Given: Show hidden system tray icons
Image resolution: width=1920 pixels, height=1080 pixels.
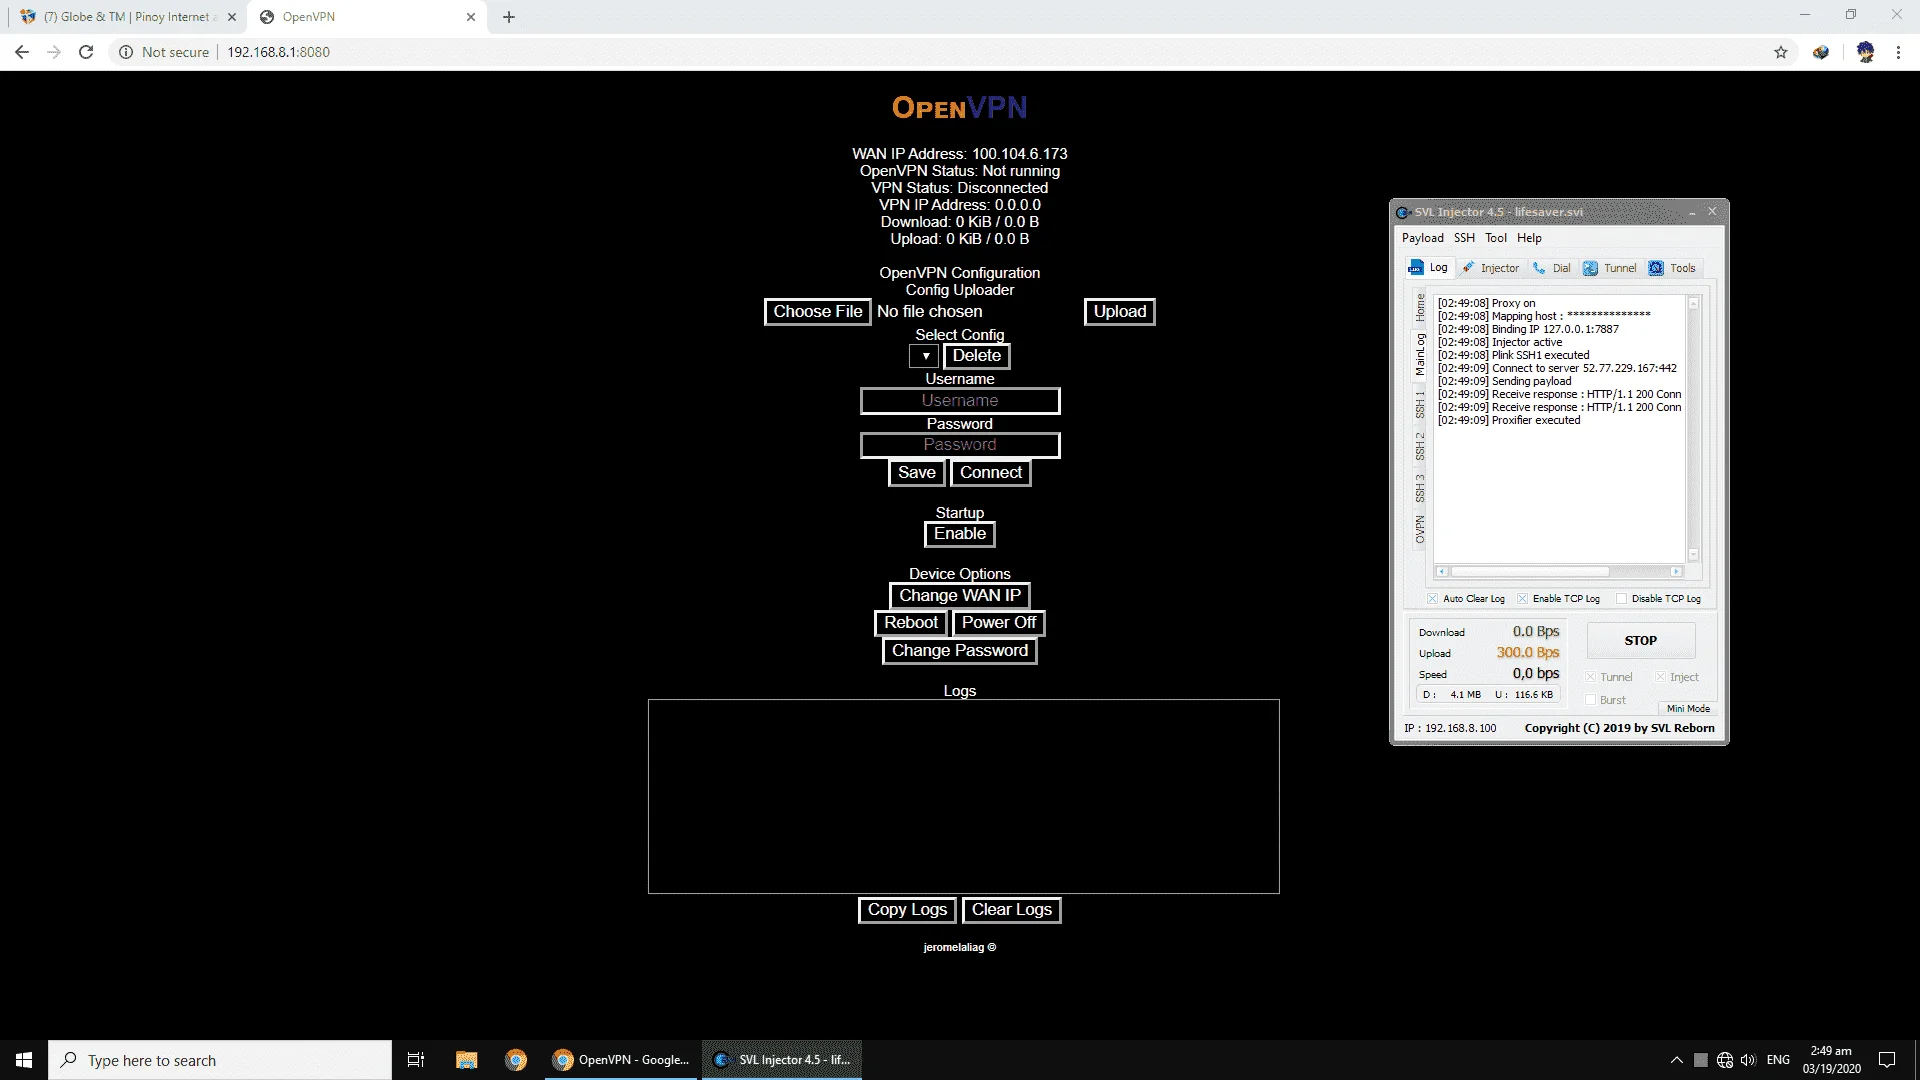Looking at the screenshot, I should (1676, 1060).
